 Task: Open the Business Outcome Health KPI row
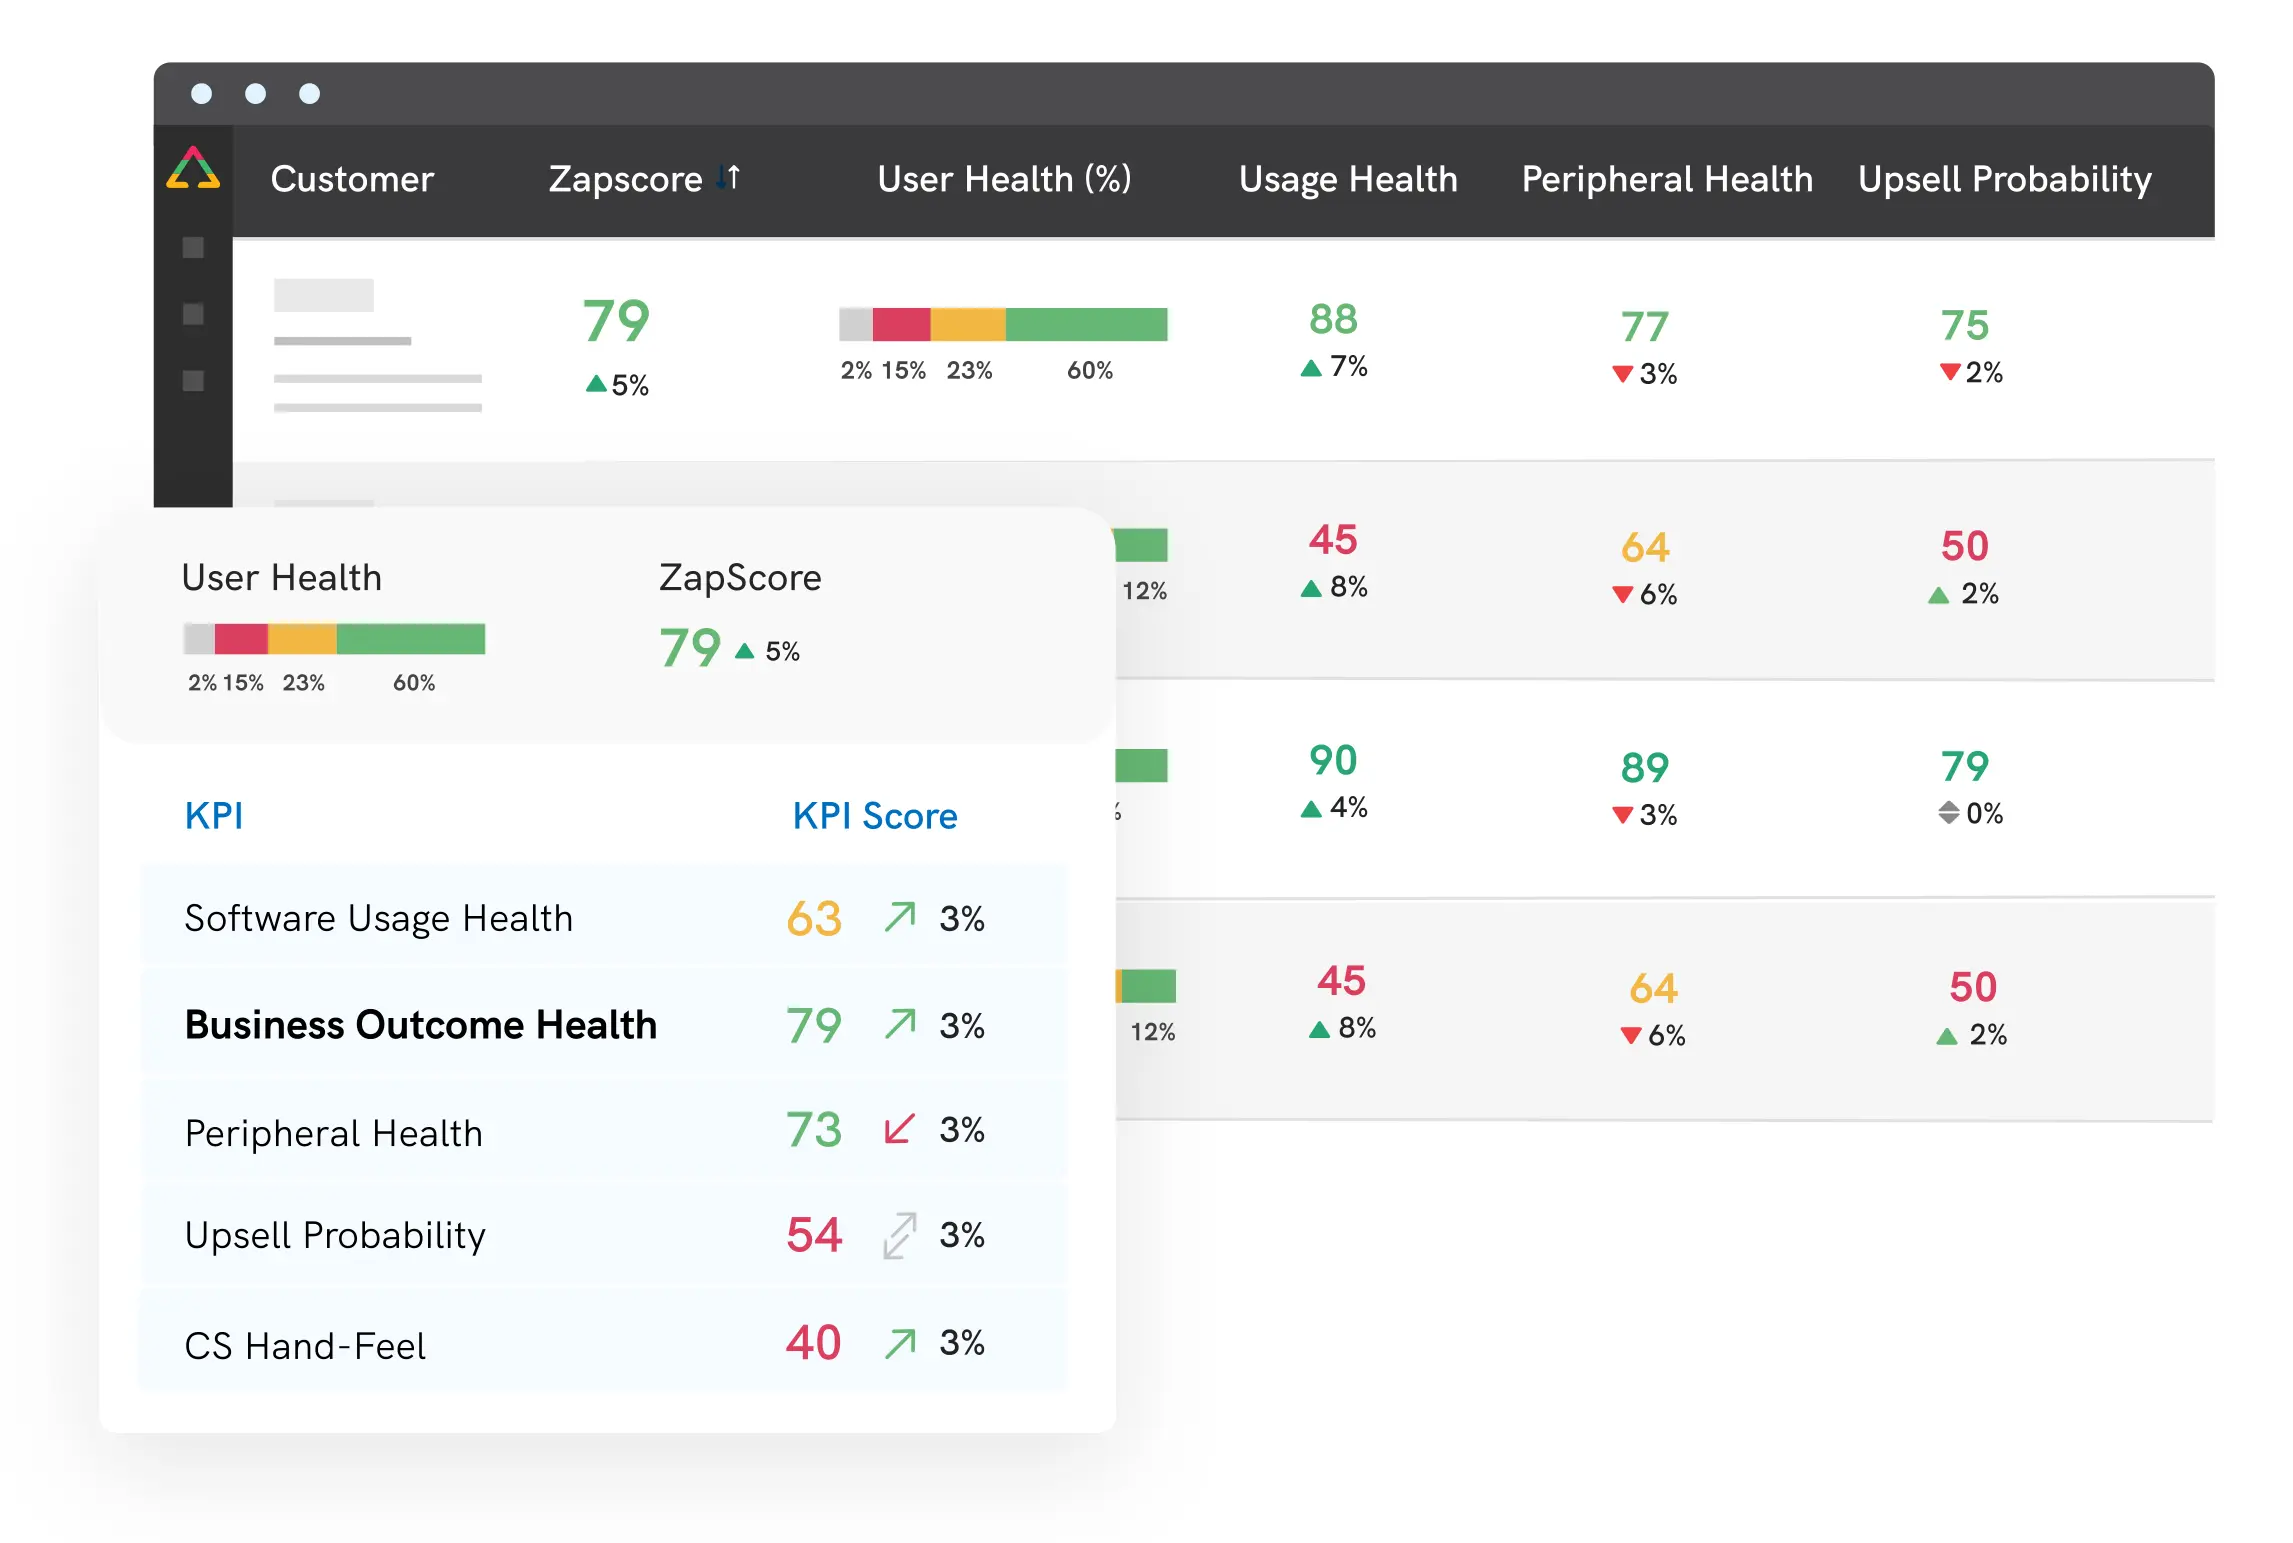pos(603,1024)
